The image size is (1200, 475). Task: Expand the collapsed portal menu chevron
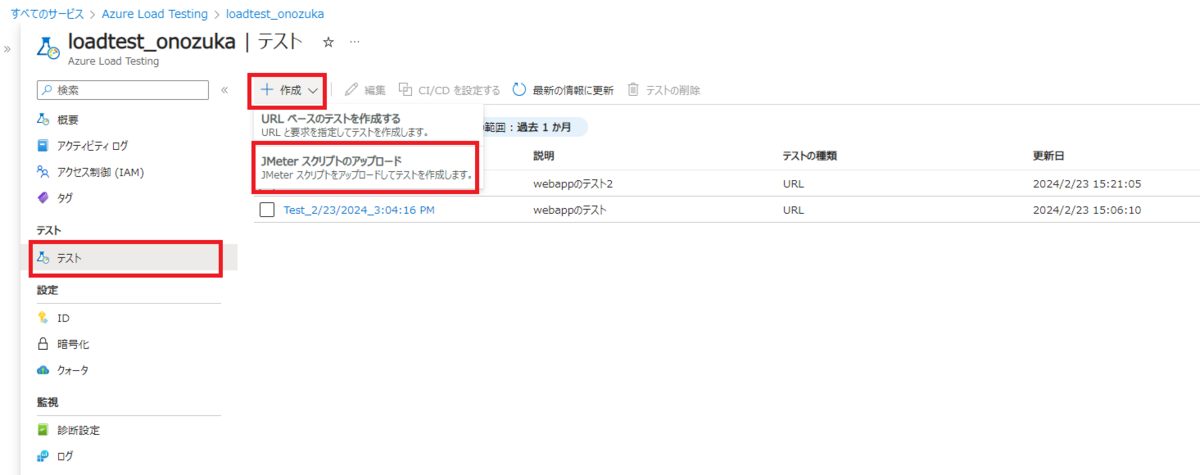tap(7, 48)
